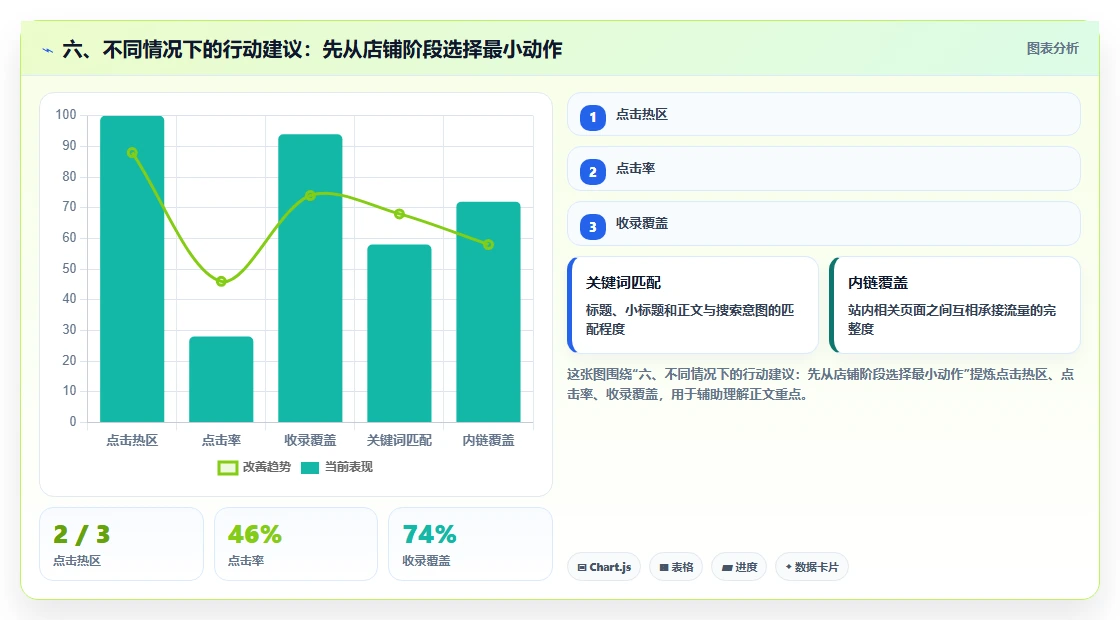Click the description paragraph starting 这张图围绕
The height and width of the screenshot is (620, 1120).
pyautogui.click(x=821, y=384)
